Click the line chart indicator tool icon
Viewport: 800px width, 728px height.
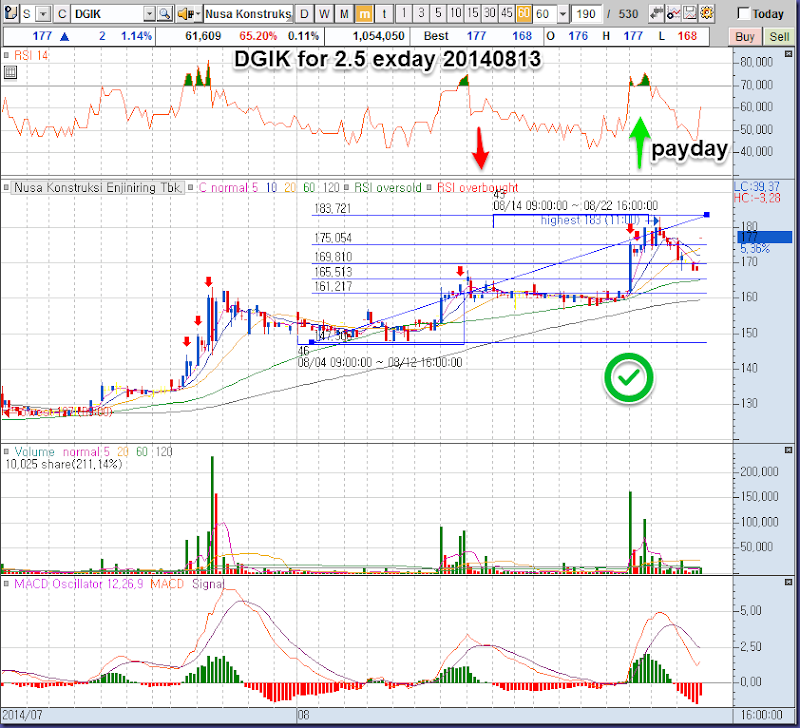point(673,13)
